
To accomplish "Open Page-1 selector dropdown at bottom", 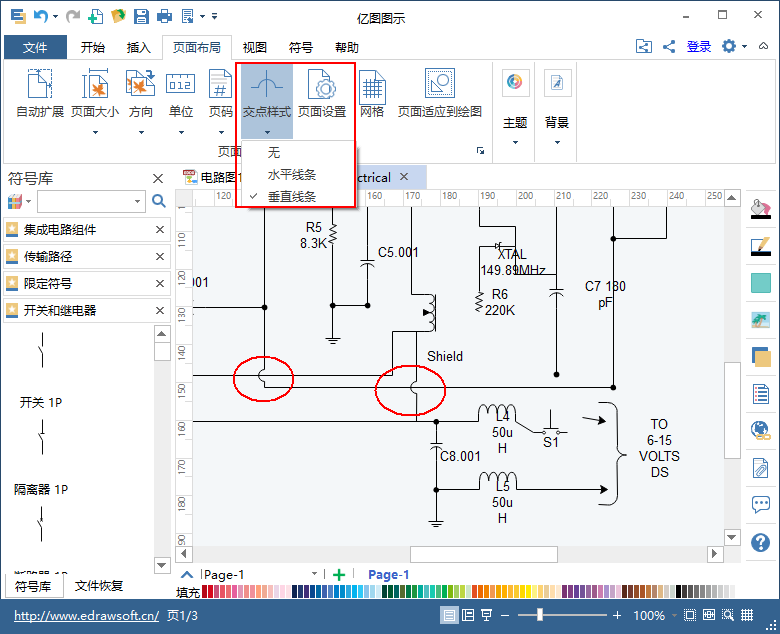I will click(x=314, y=574).
